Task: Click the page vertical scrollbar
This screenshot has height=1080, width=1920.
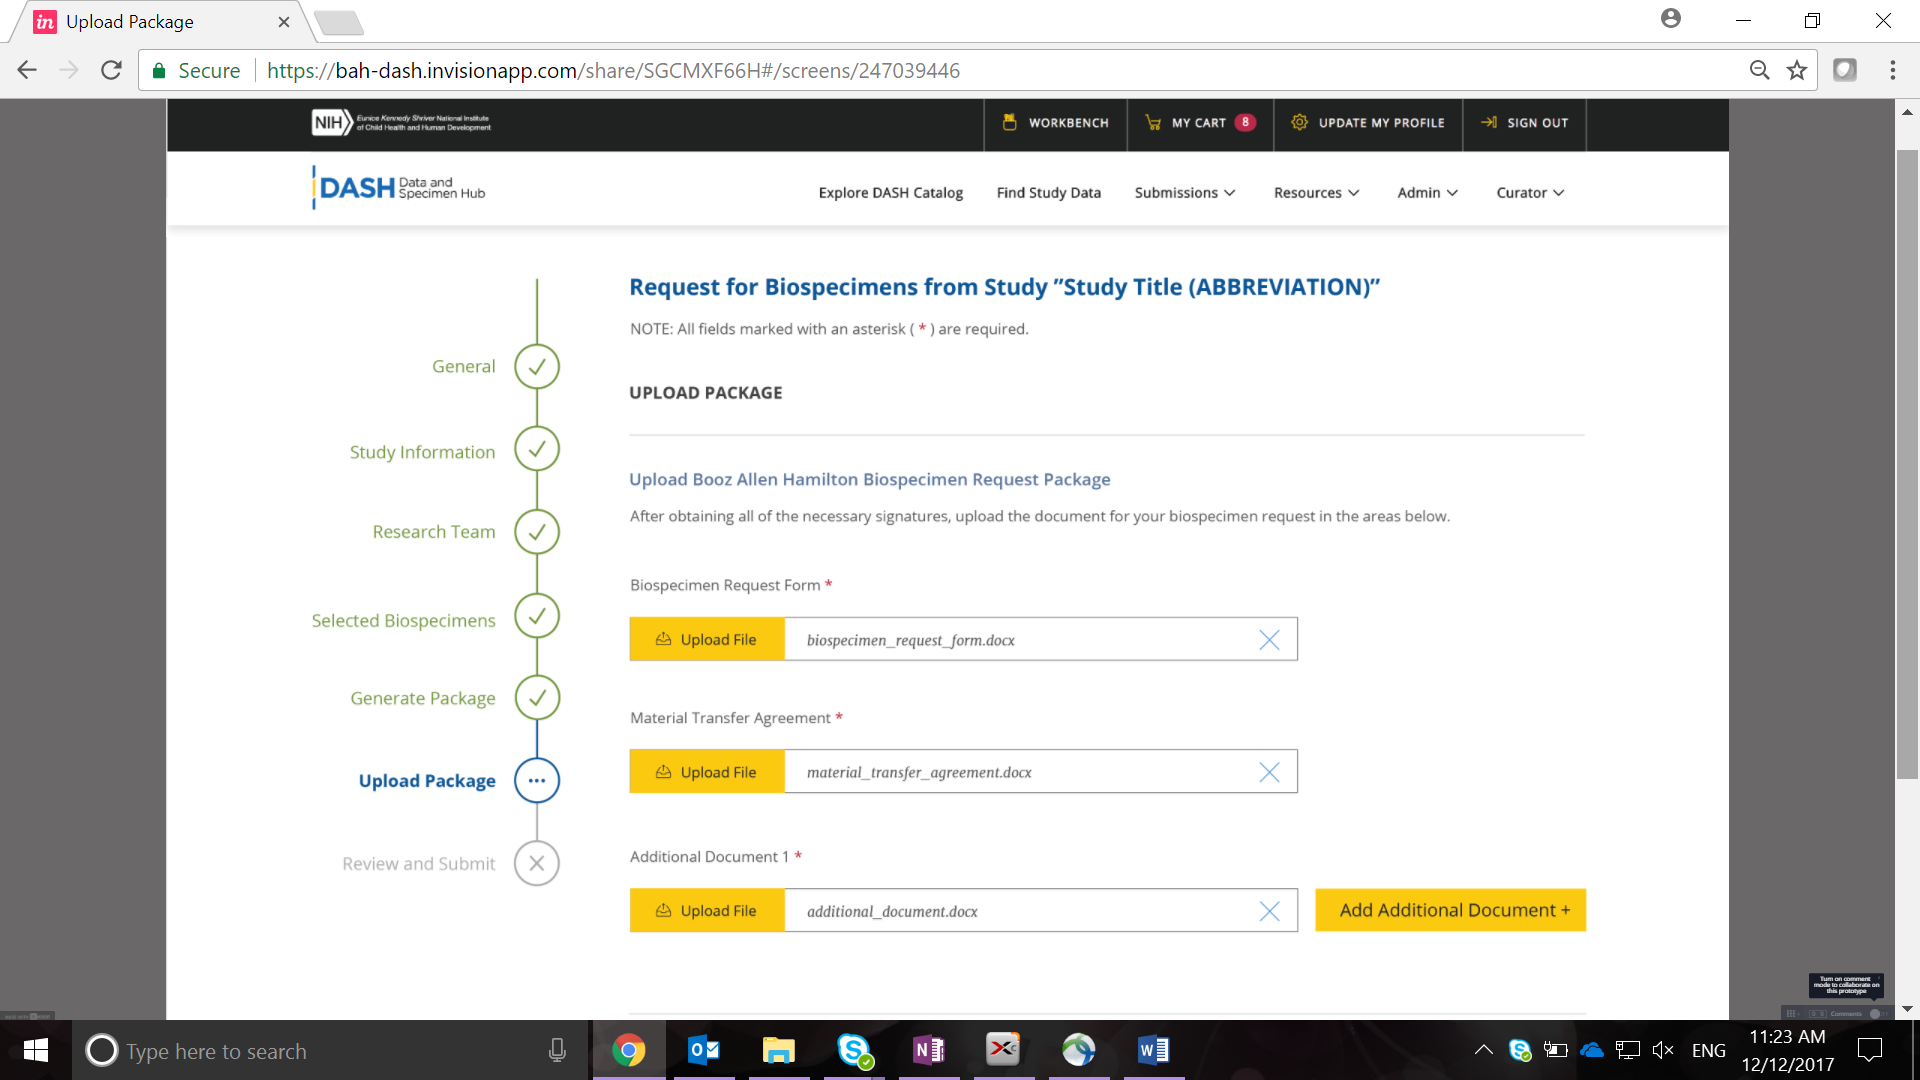Action: pos(1907,465)
